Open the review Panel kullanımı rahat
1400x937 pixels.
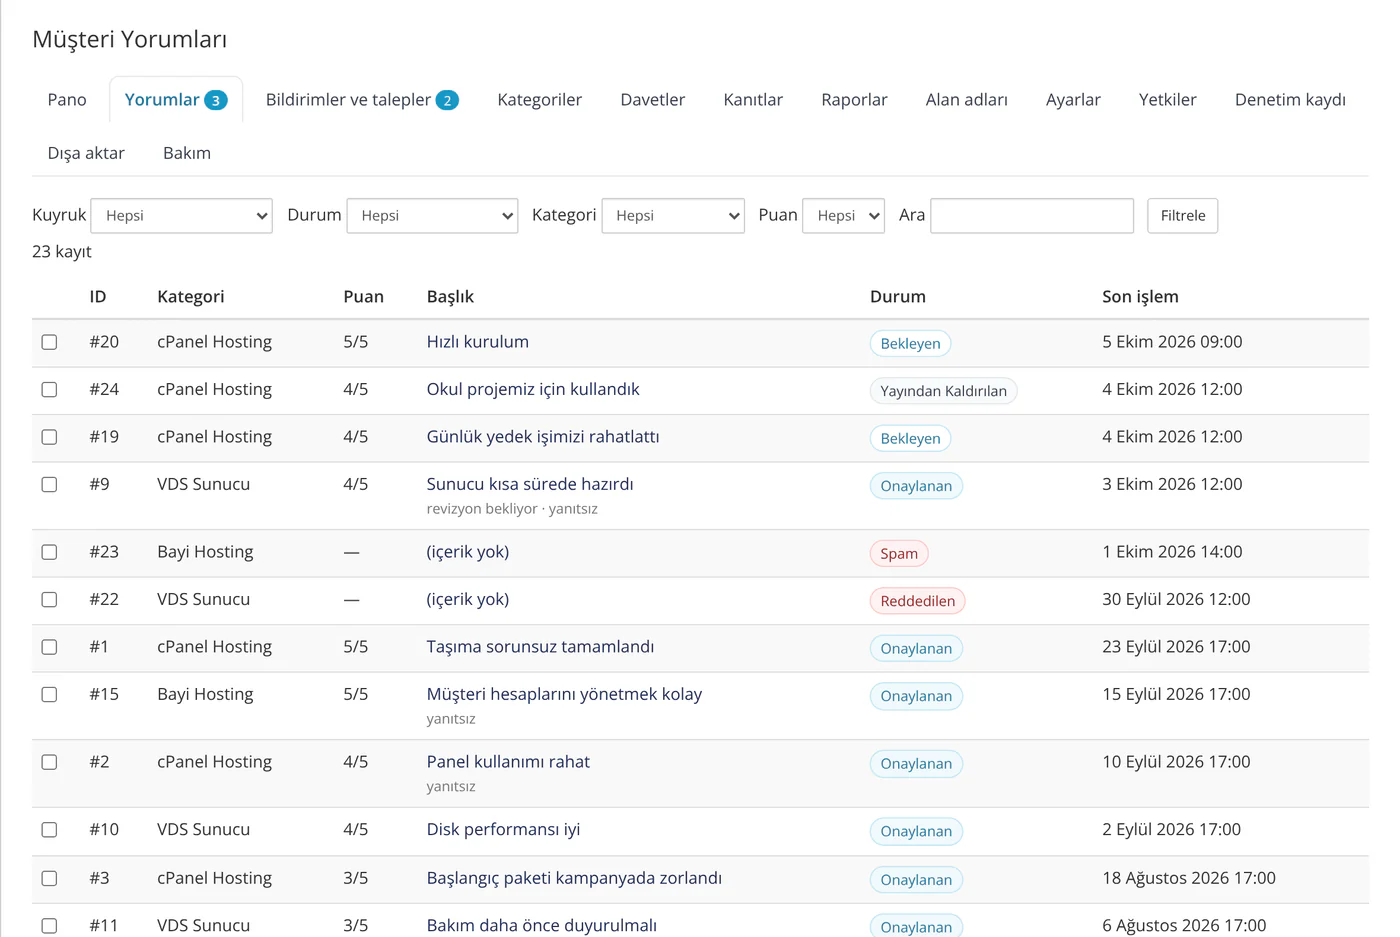click(508, 762)
